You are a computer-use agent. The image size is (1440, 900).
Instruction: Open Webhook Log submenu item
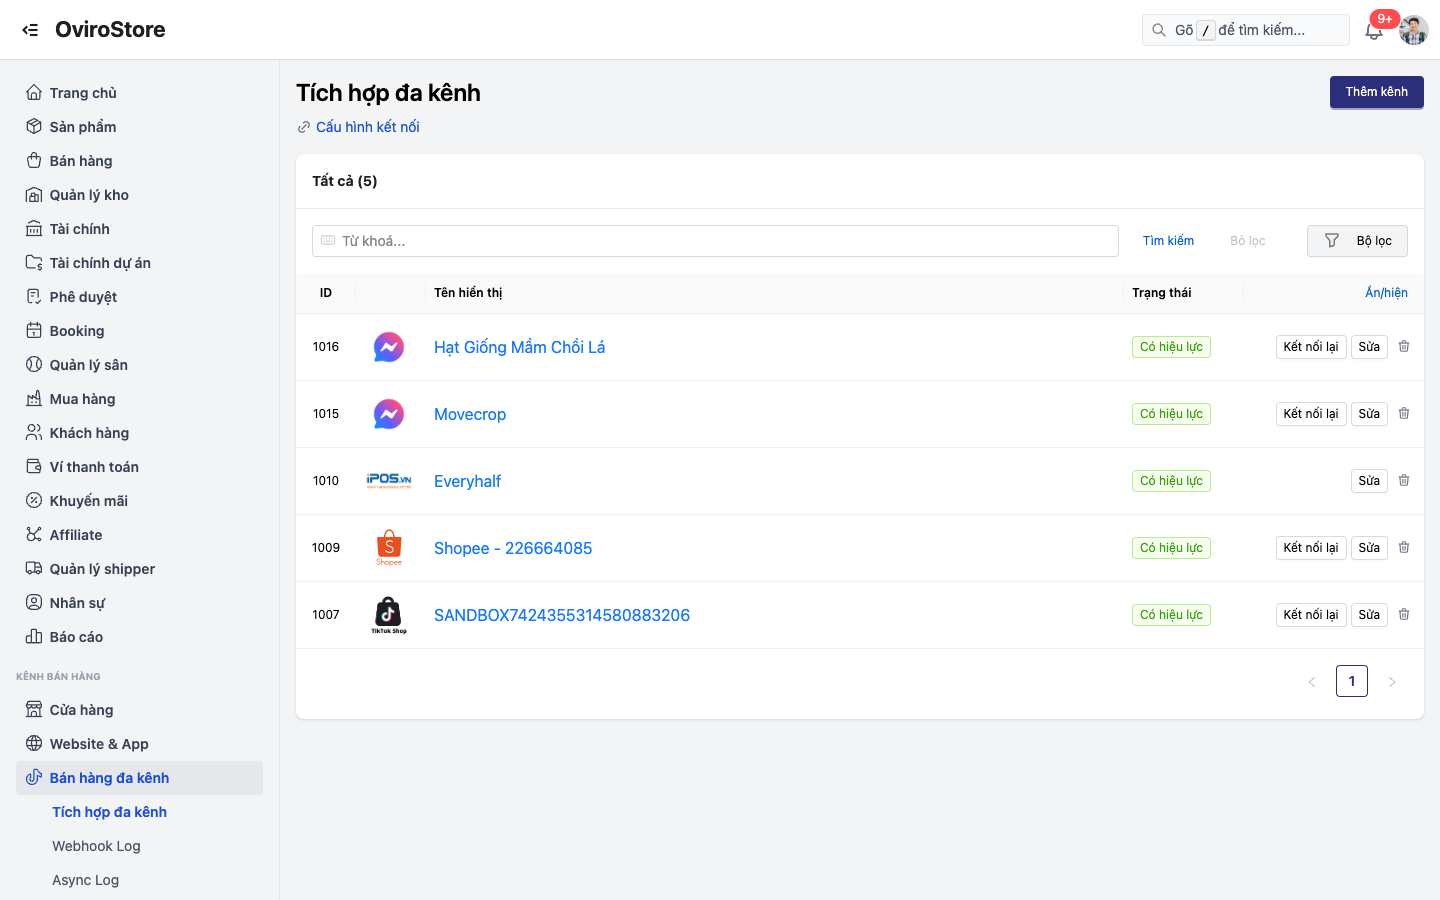pyautogui.click(x=96, y=846)
